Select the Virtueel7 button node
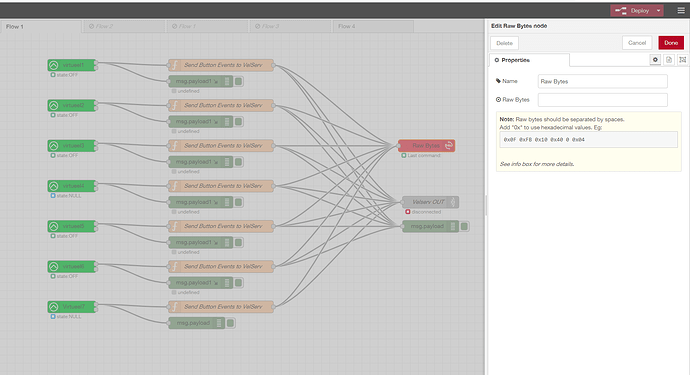Screen dimensions: 690x375 point(73,307)
